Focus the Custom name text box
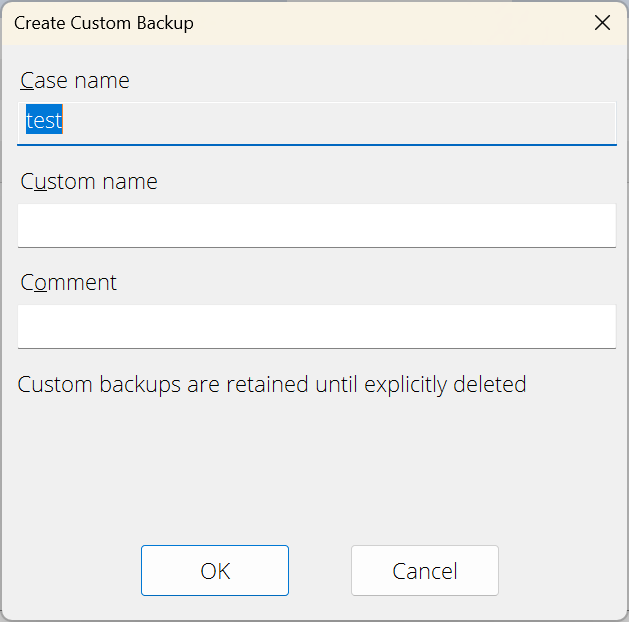This screenshot has width=629, height=622. tap(317, 225)
